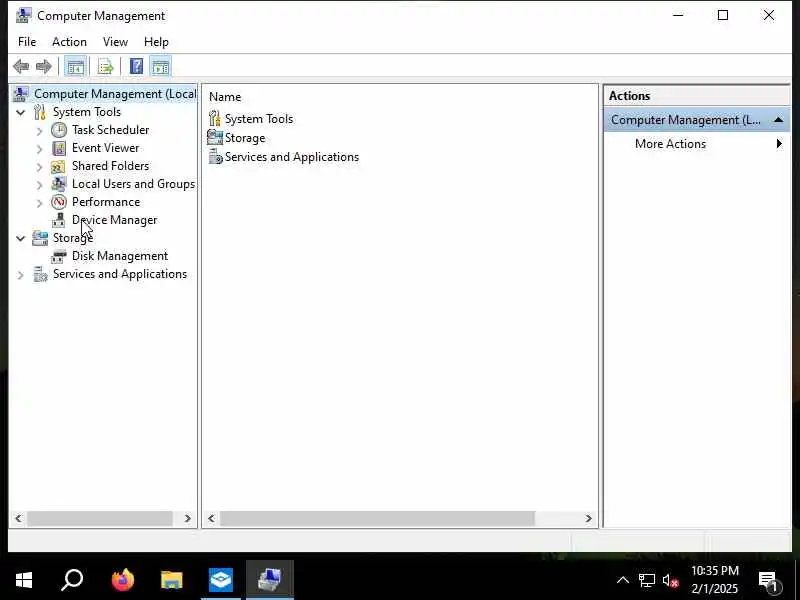
Task: Expand the Shared Folders node
Action: [x=39, y=167]
